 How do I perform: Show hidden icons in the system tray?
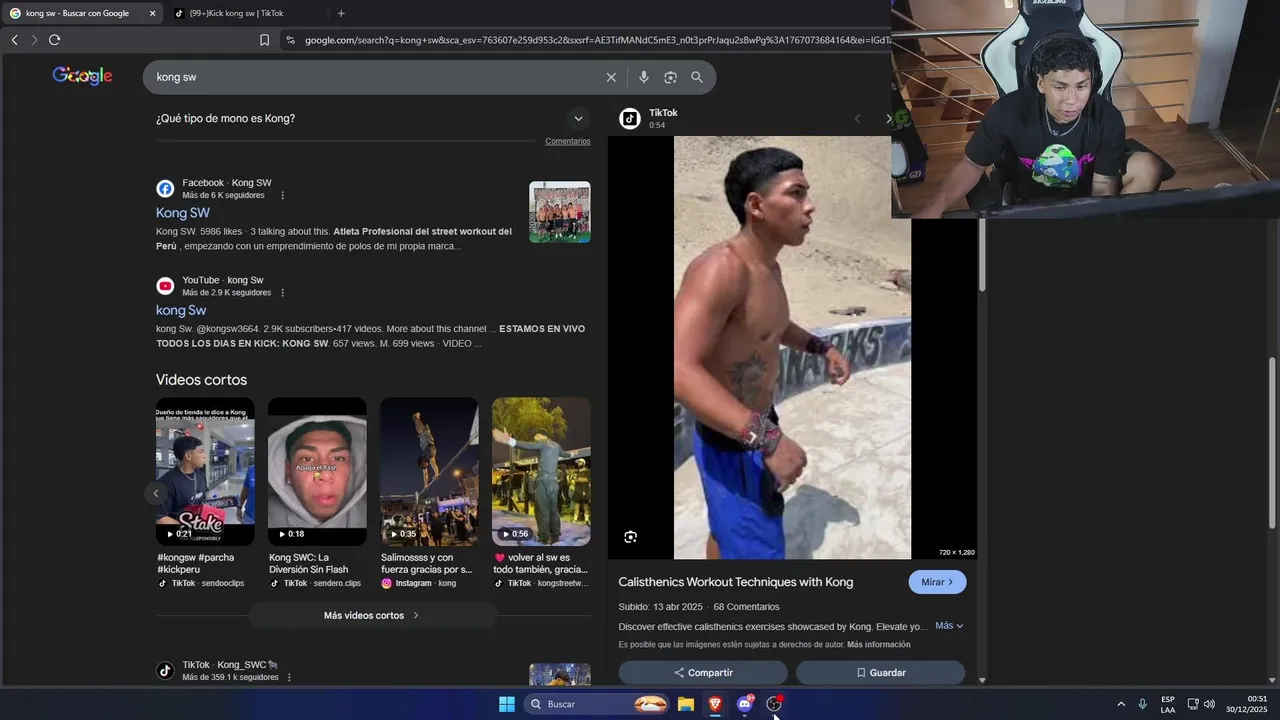1121,704
